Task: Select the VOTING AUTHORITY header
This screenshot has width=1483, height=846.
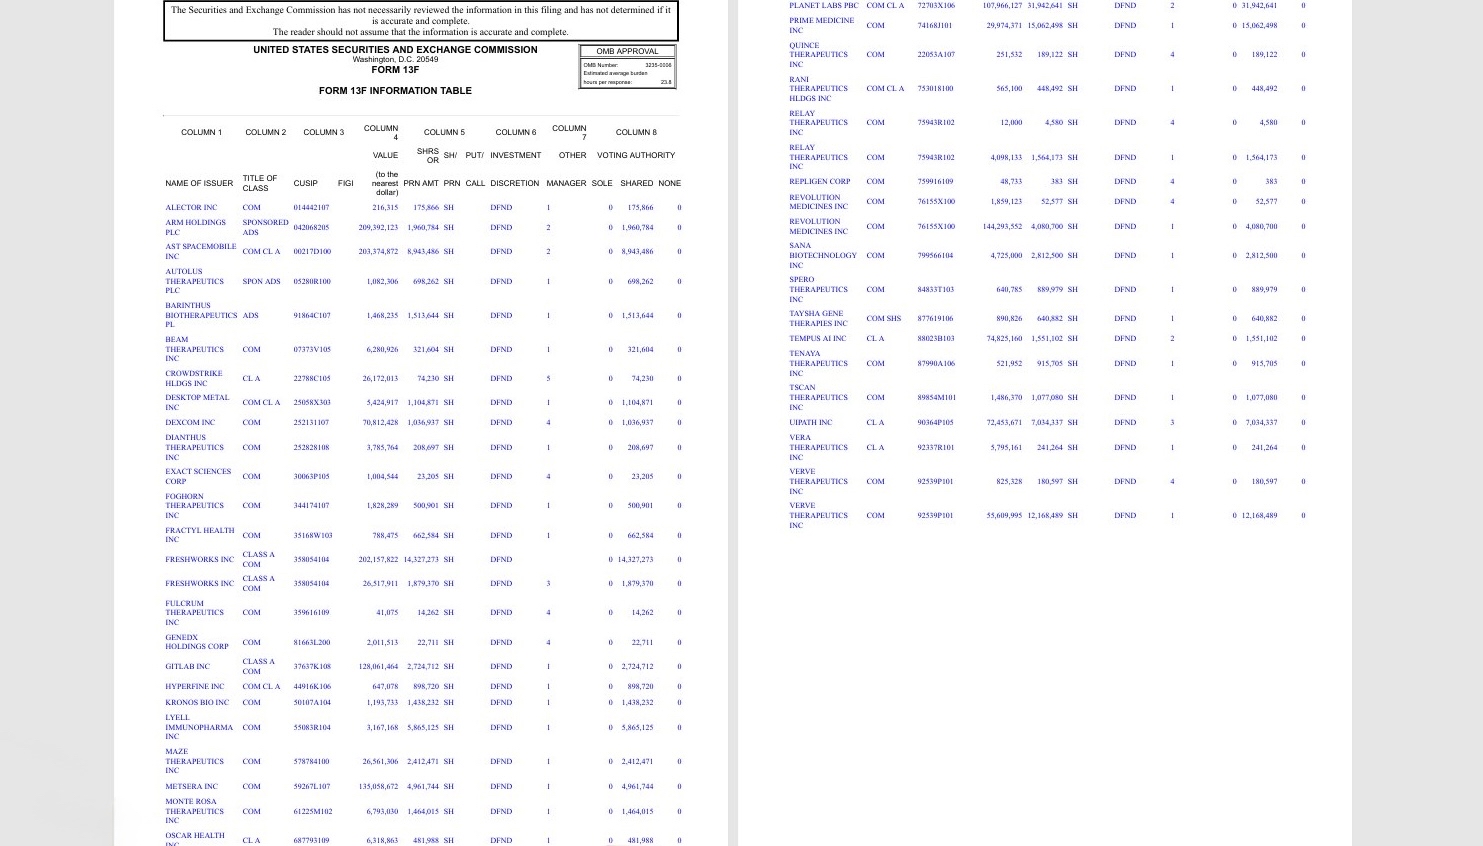Action: tap(636, 156)
